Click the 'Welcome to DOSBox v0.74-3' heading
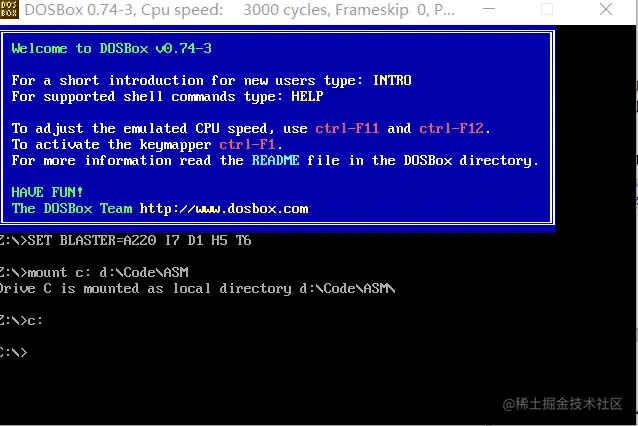The image size is (638, 426). [111, 48]
